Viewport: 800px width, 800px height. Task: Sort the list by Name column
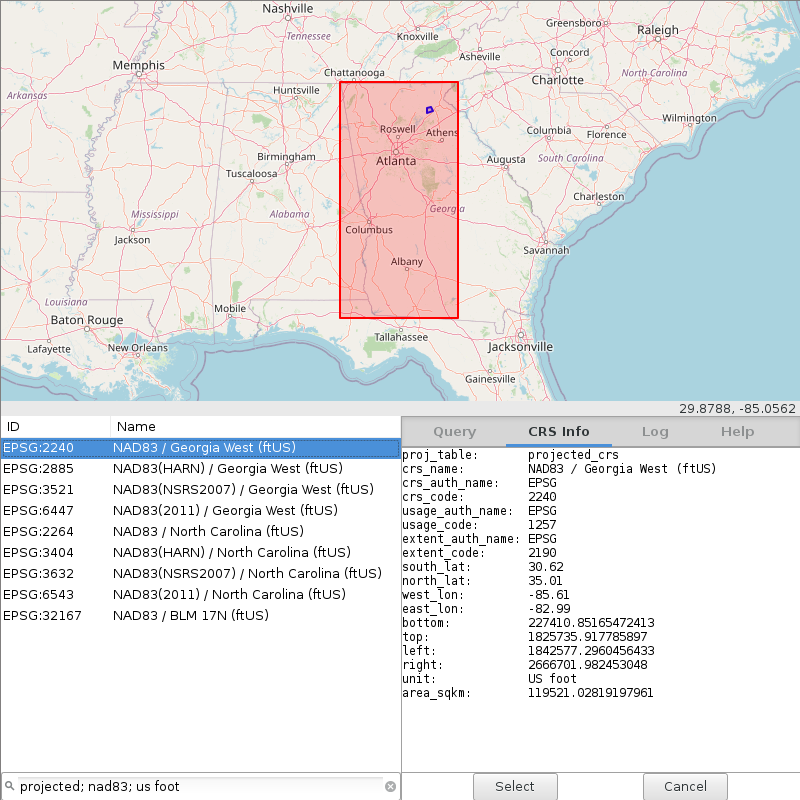click(x=255, y=427)
